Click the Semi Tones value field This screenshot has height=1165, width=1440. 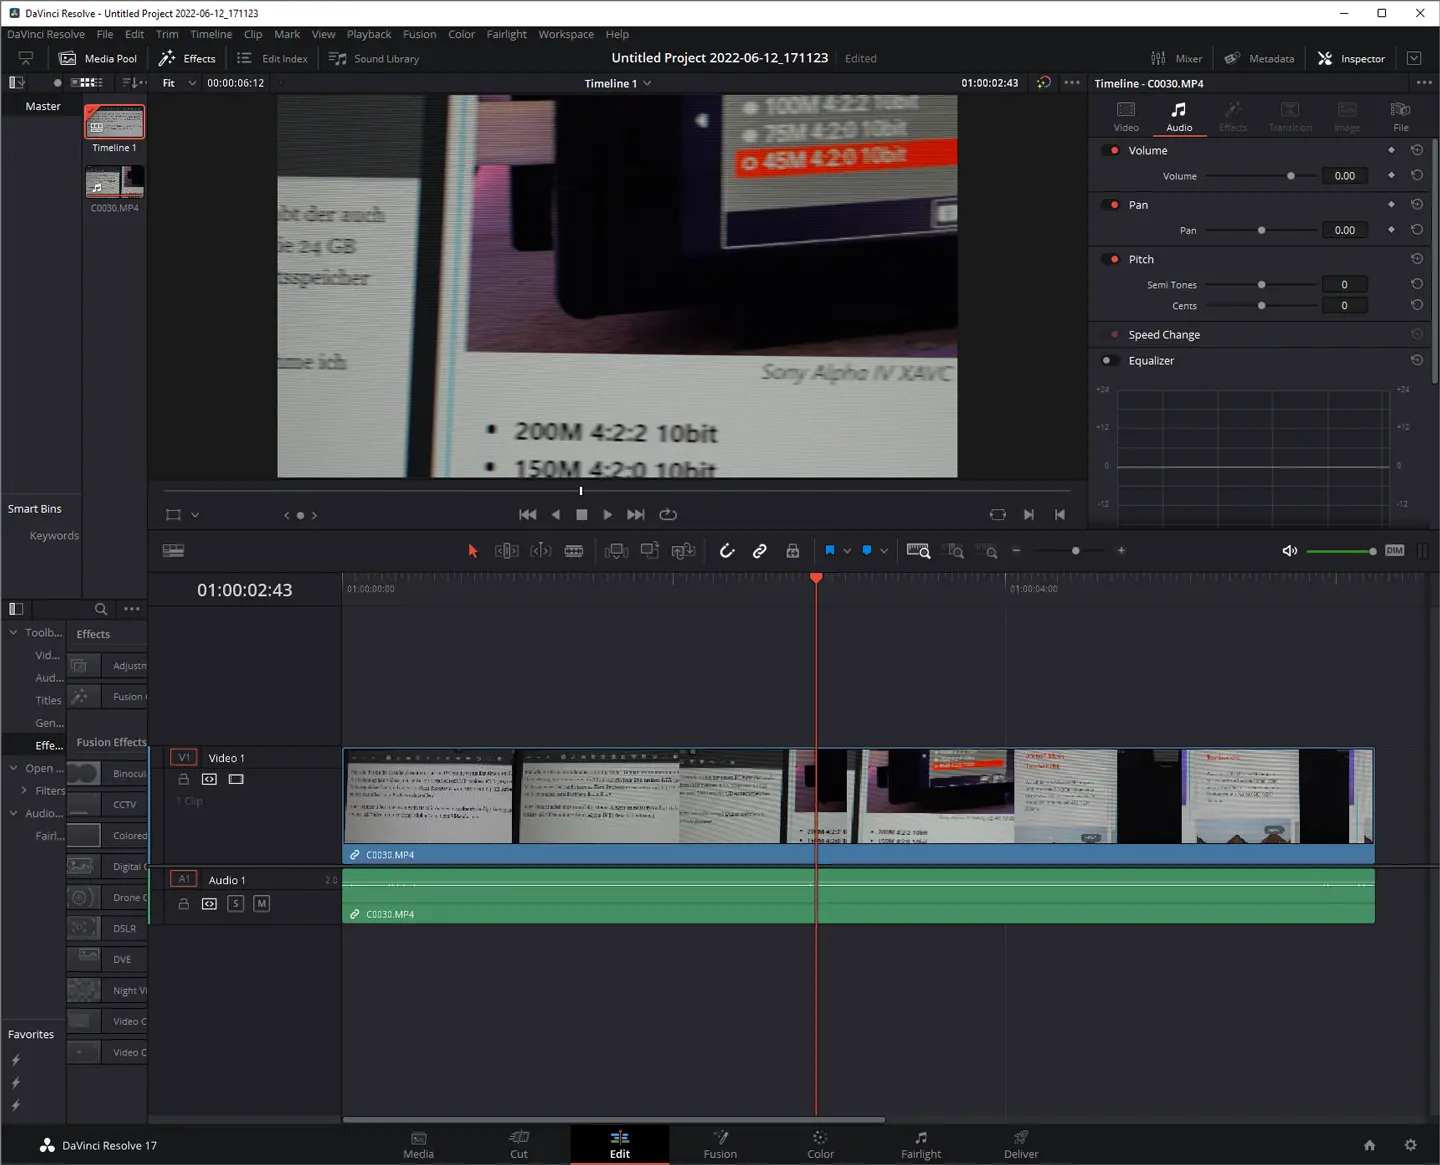click(1344, 285)
